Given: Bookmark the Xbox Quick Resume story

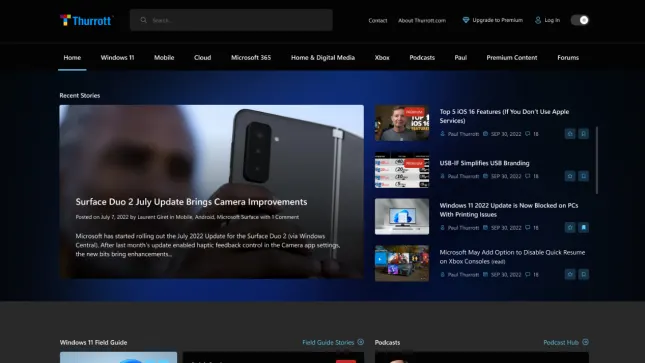Looking at the screenshot, I should [x=583, y=275].
